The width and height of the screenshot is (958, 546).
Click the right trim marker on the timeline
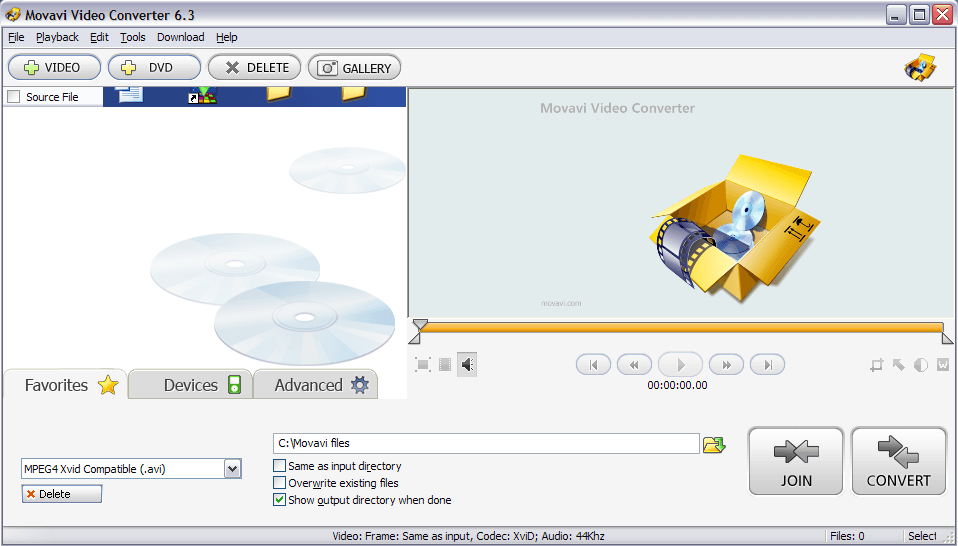click(x=948, y=338)
